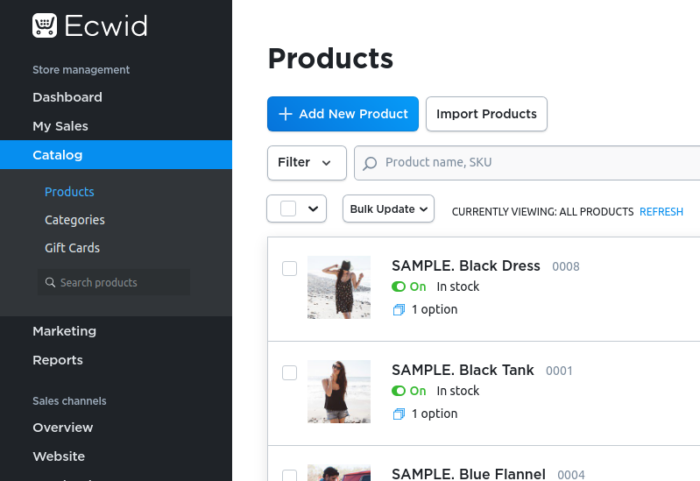Open Gift Cards in the sidebar

click(x=72, y=248)
